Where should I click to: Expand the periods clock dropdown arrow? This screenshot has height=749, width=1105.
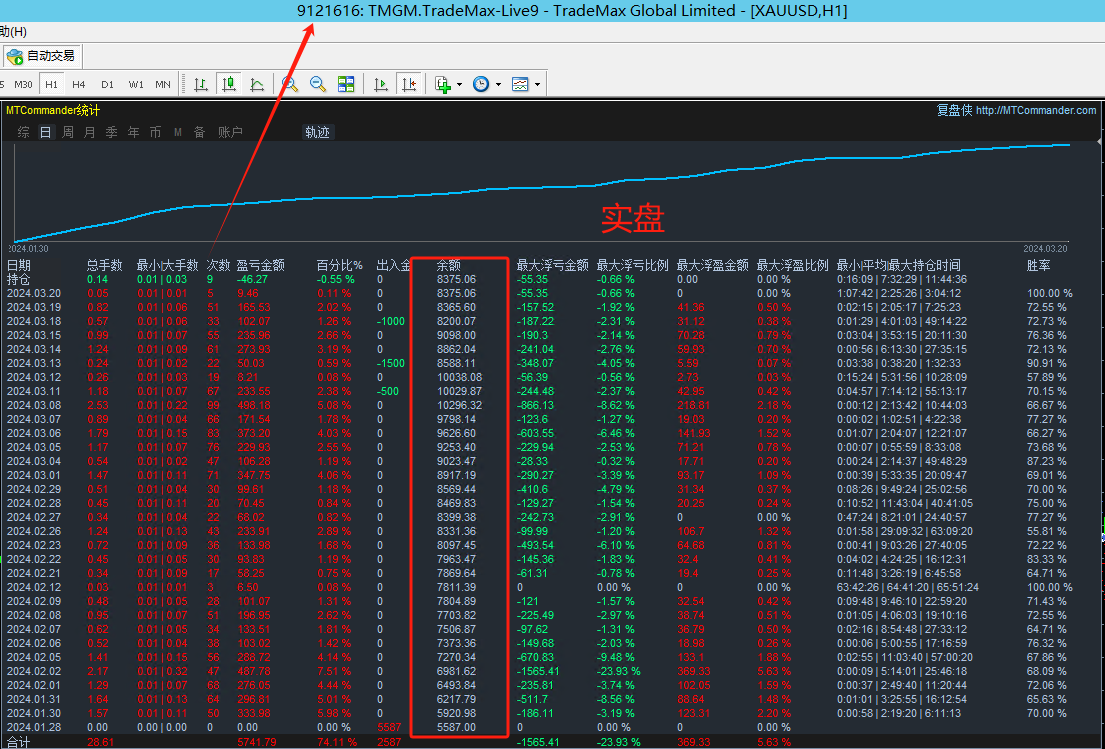click(498, 85)
